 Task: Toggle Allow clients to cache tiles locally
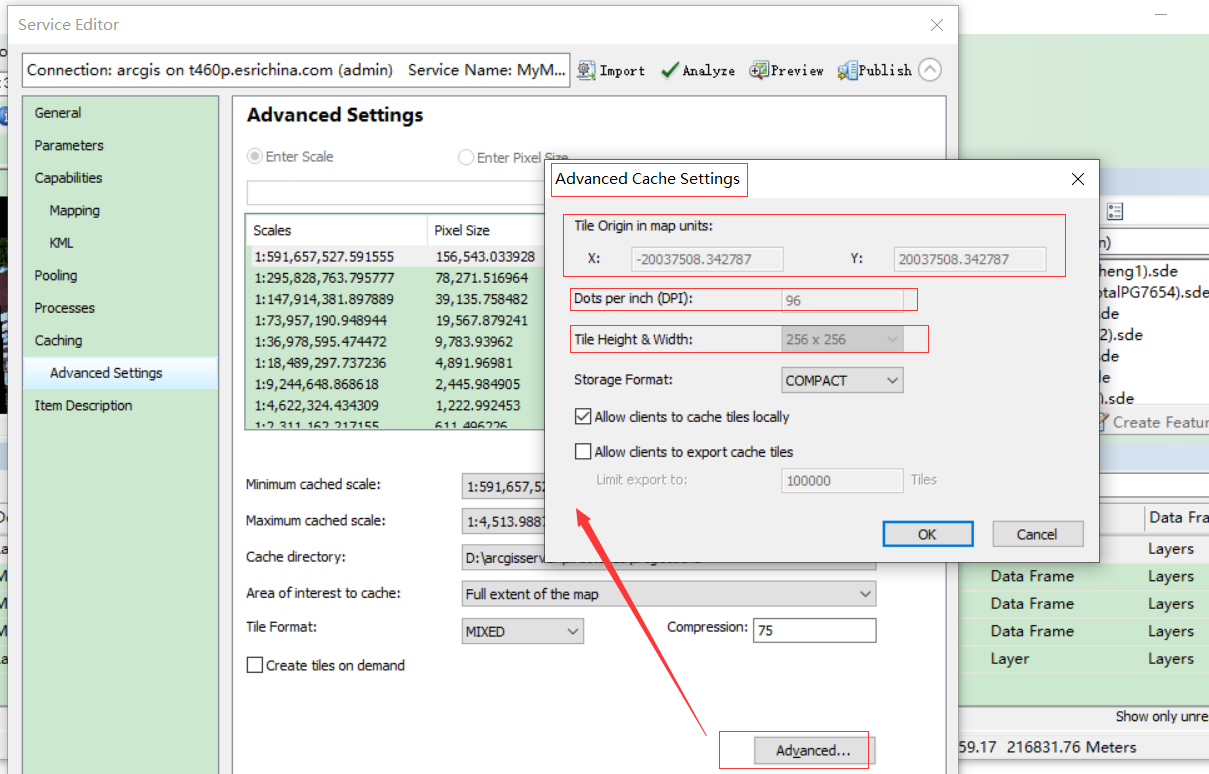(583, 417)
